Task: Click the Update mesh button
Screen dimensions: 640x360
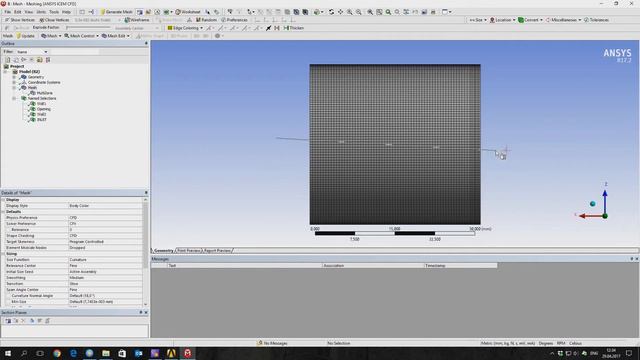Action: 26,36
